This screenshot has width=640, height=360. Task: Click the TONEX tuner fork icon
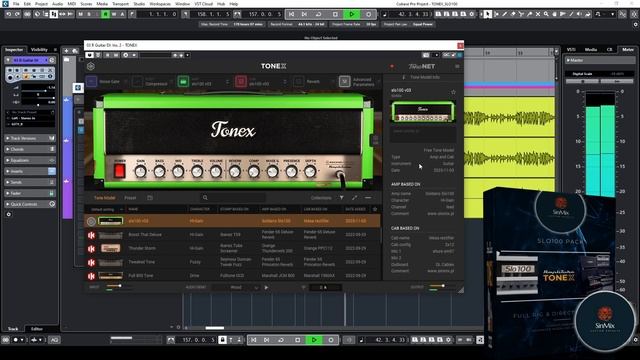[x=303, y=287]
